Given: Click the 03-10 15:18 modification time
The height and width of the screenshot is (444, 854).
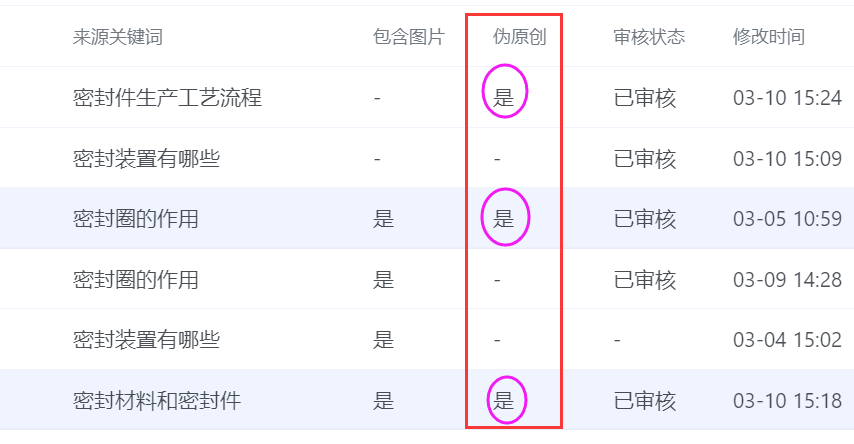Looking at the screenshot, I should pos(787,402).
